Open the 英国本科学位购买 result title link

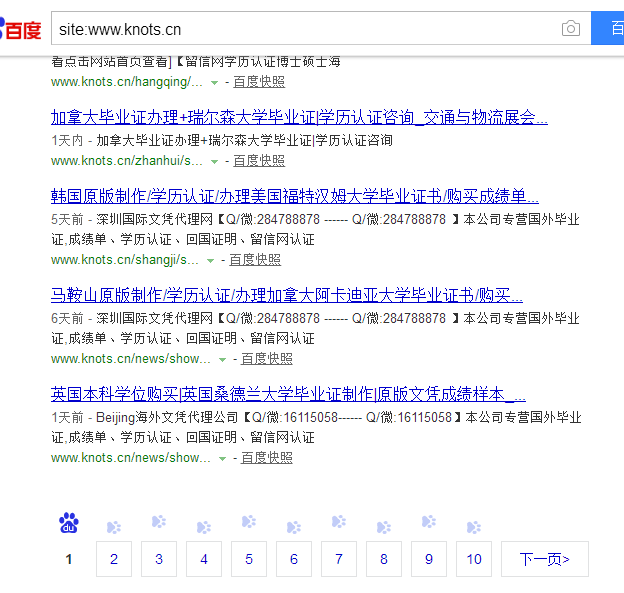(x=288, y=393)
